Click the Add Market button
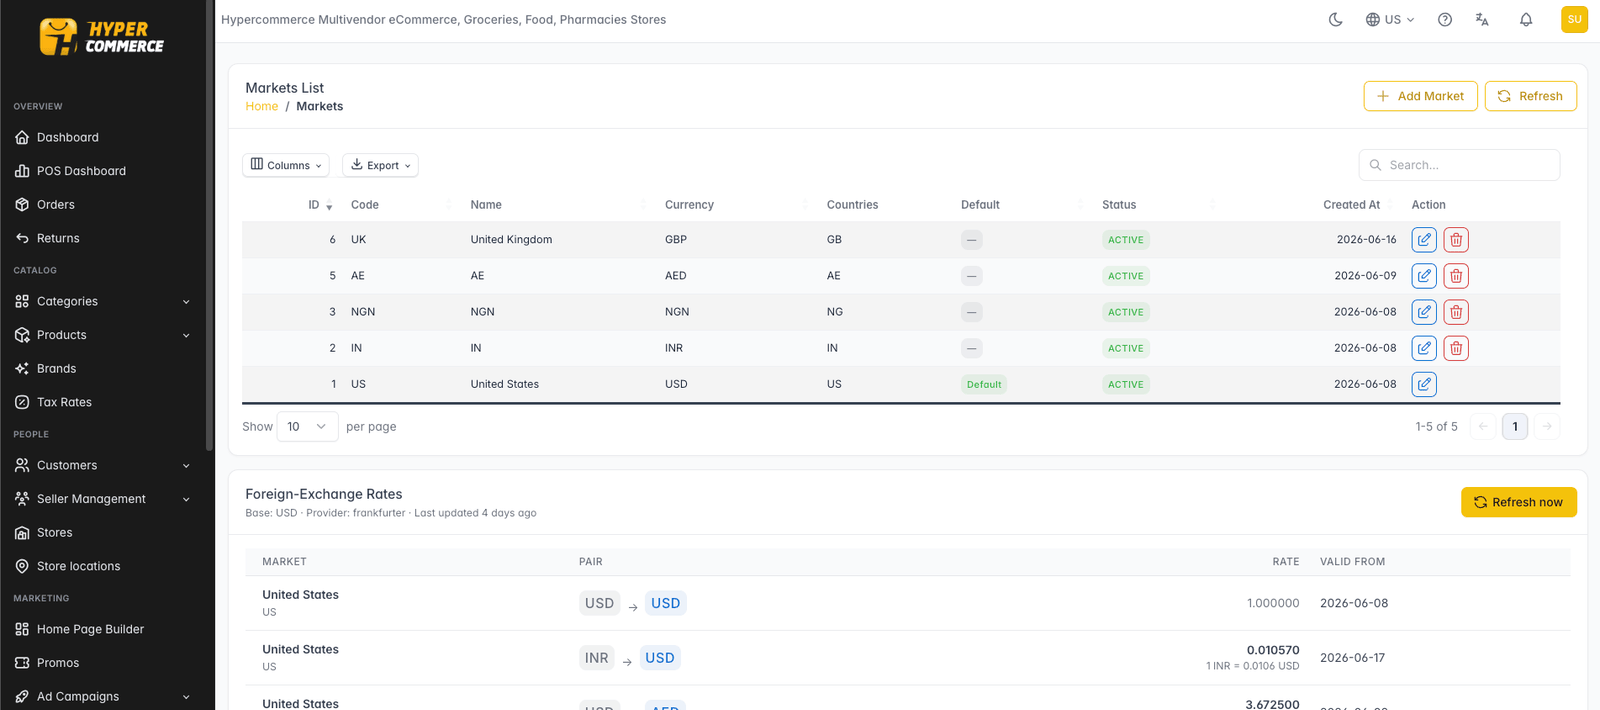Screen dimensions: 1600x710 tap(1420, 96)
